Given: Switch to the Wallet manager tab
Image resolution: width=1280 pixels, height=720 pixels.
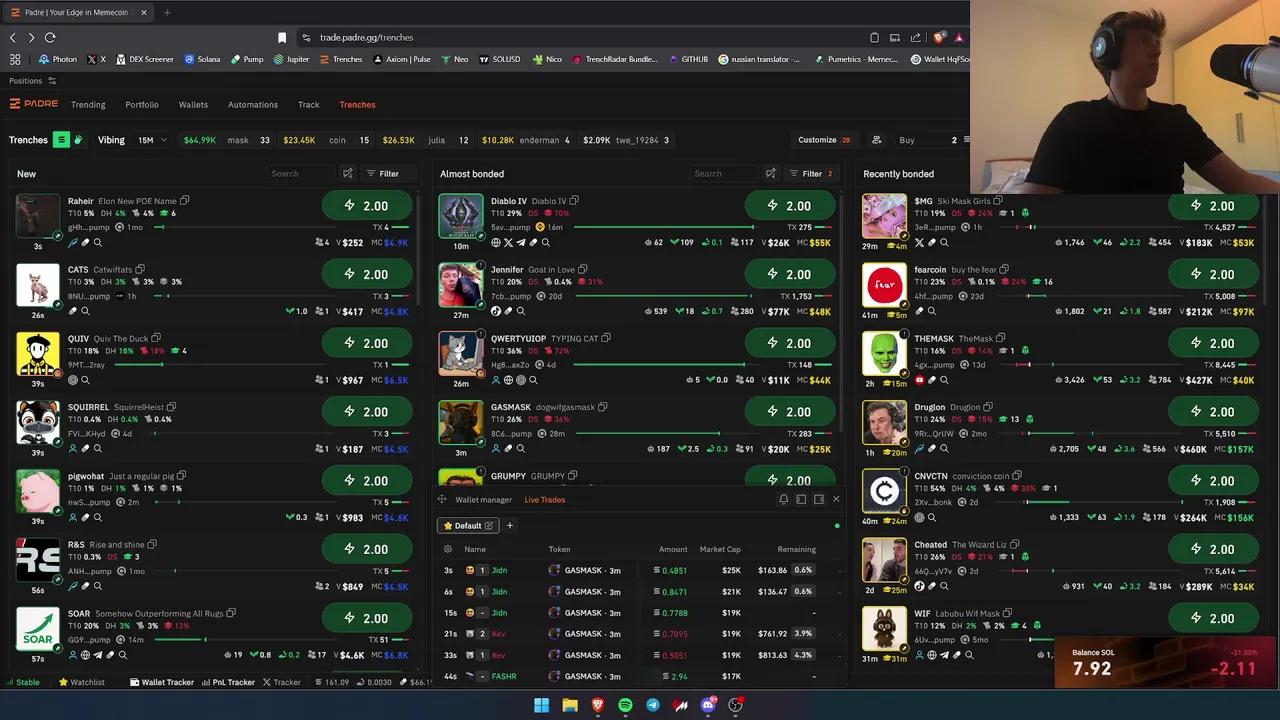Looking at the screenshot, I should click(483, 500).
